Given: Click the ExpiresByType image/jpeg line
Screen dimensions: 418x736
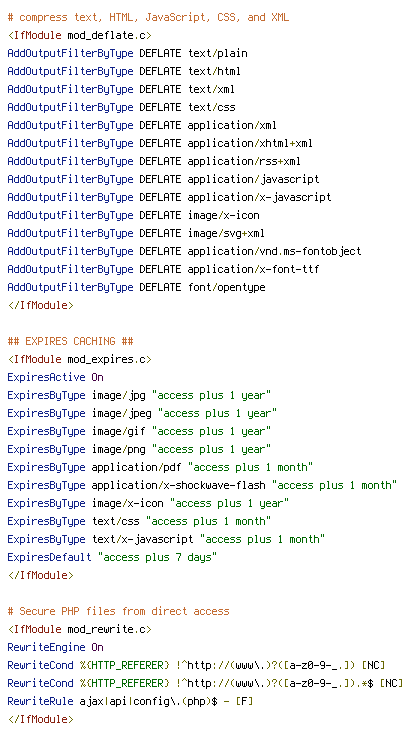Looking at the screenshot, I should coord(142,414).
